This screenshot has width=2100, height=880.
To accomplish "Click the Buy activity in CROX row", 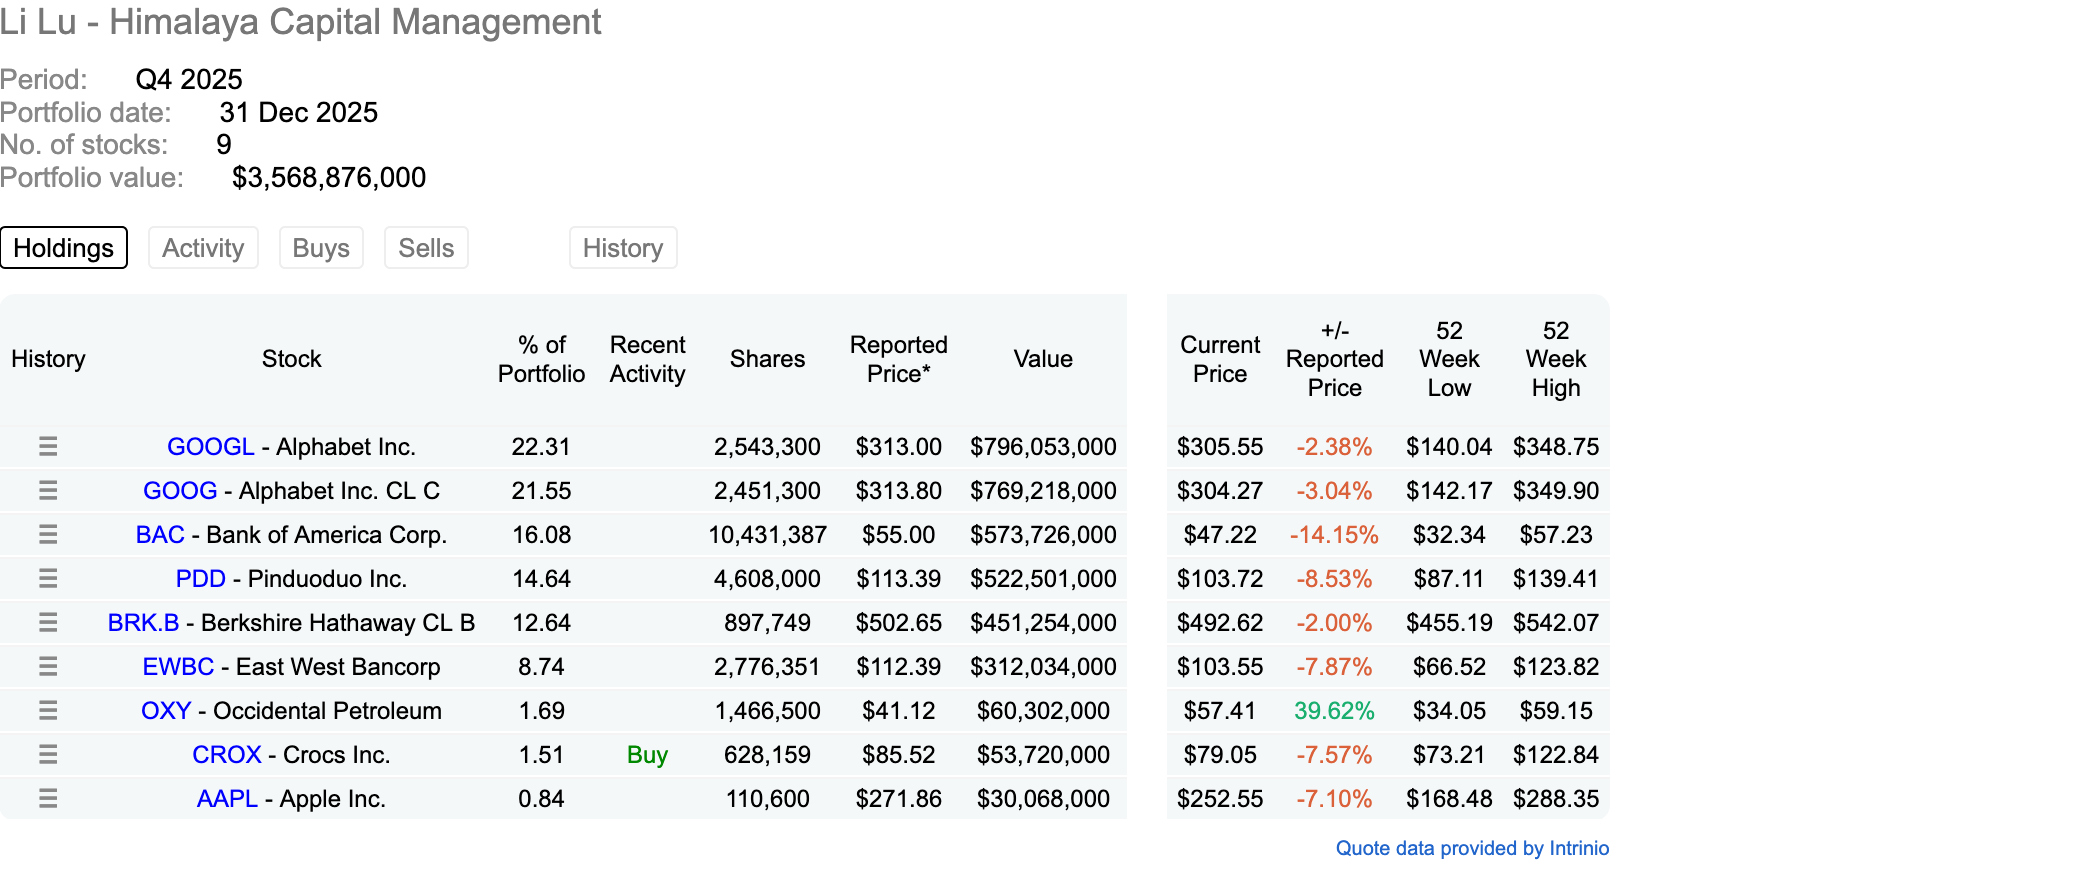I will pyautogui.click(x=647, y=755).
